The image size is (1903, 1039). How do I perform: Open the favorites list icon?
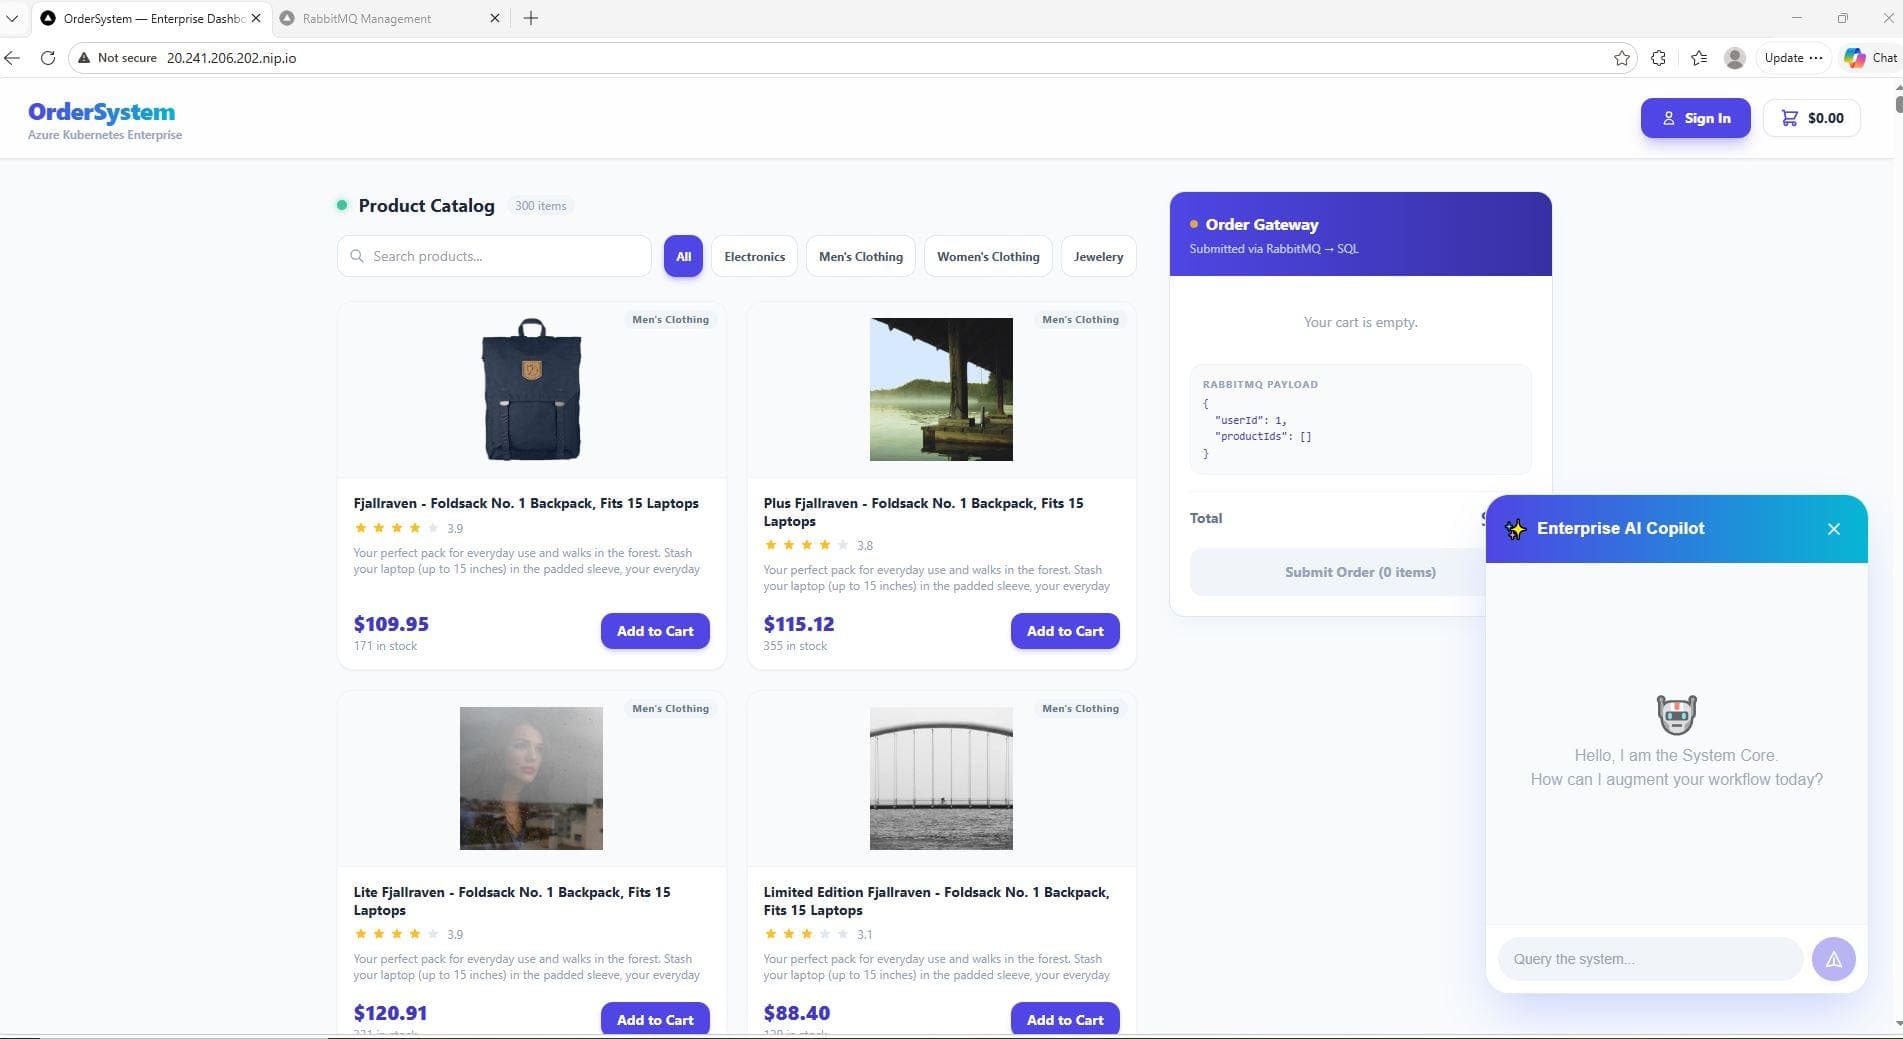(x=1698, y=58)
